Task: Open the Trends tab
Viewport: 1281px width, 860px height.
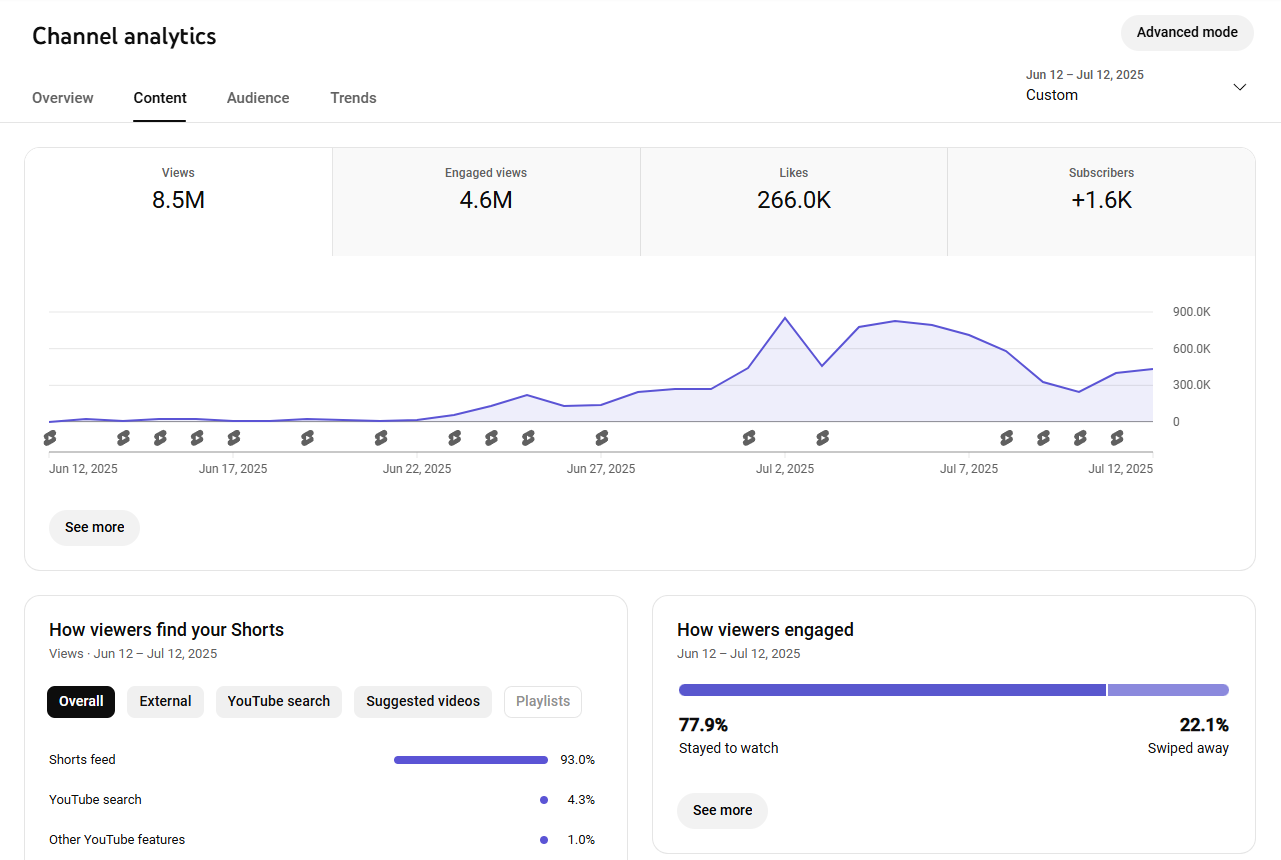Action: click(353, 98)
